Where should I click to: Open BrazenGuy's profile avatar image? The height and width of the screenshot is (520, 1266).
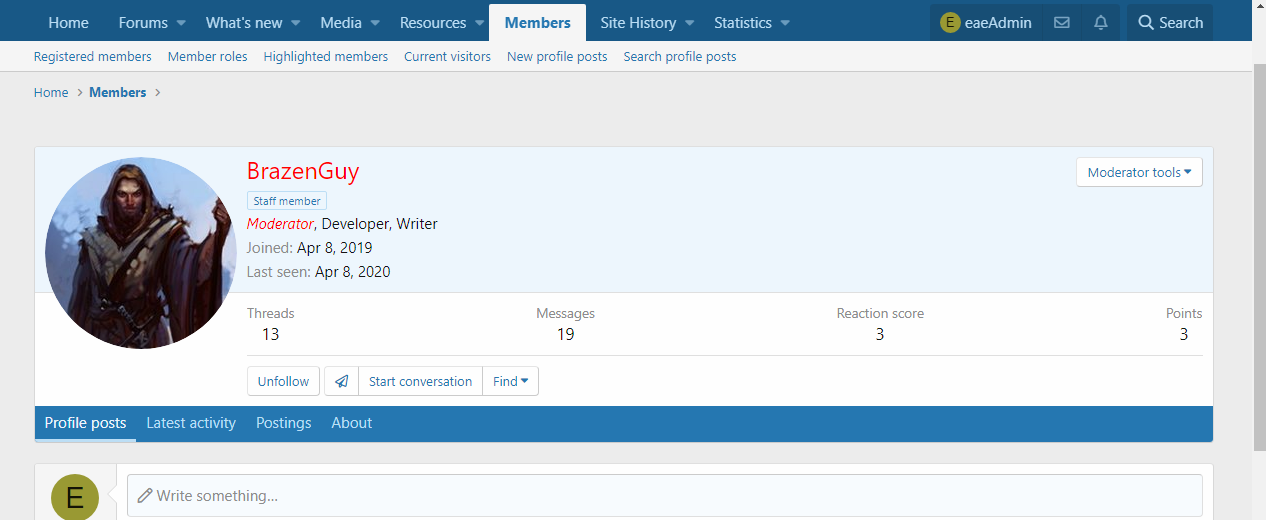tap(139, 253)
